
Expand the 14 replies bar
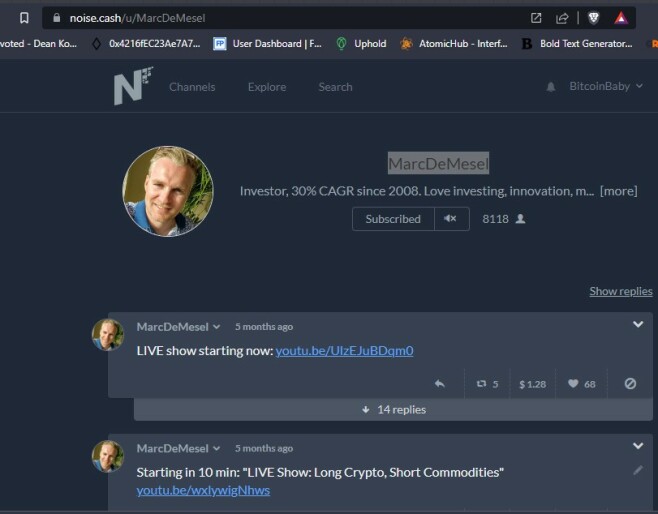pos(393,409)
